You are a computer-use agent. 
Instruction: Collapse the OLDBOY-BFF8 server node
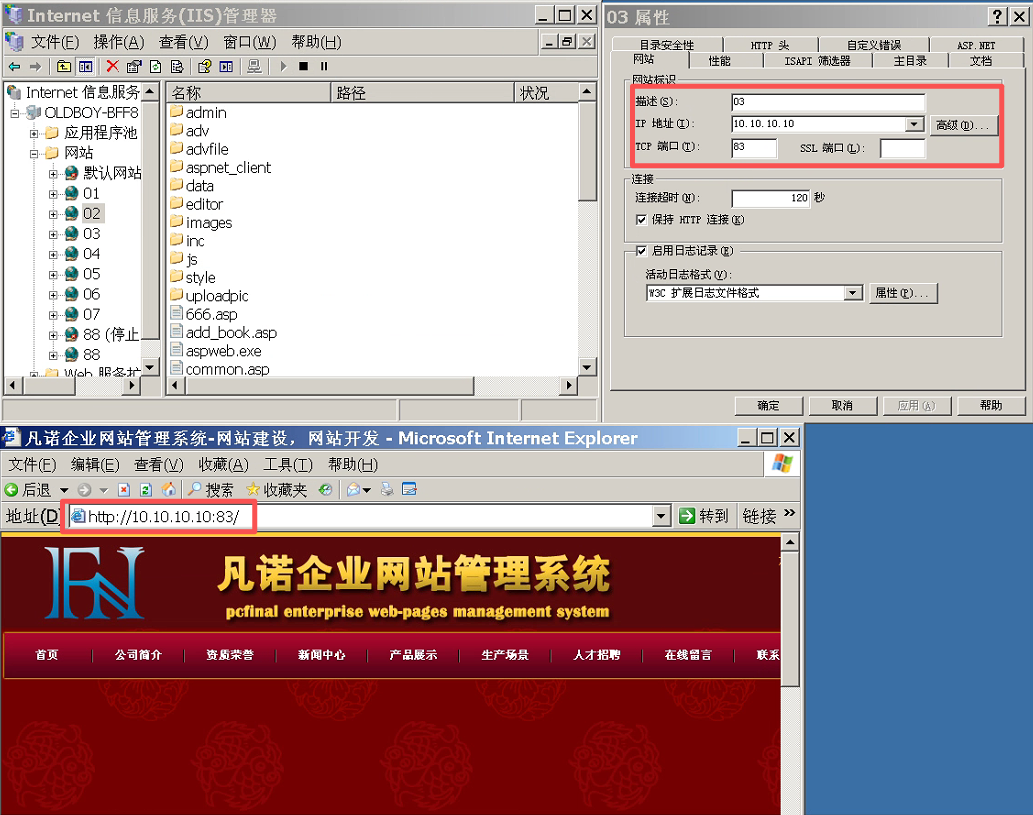14,113
